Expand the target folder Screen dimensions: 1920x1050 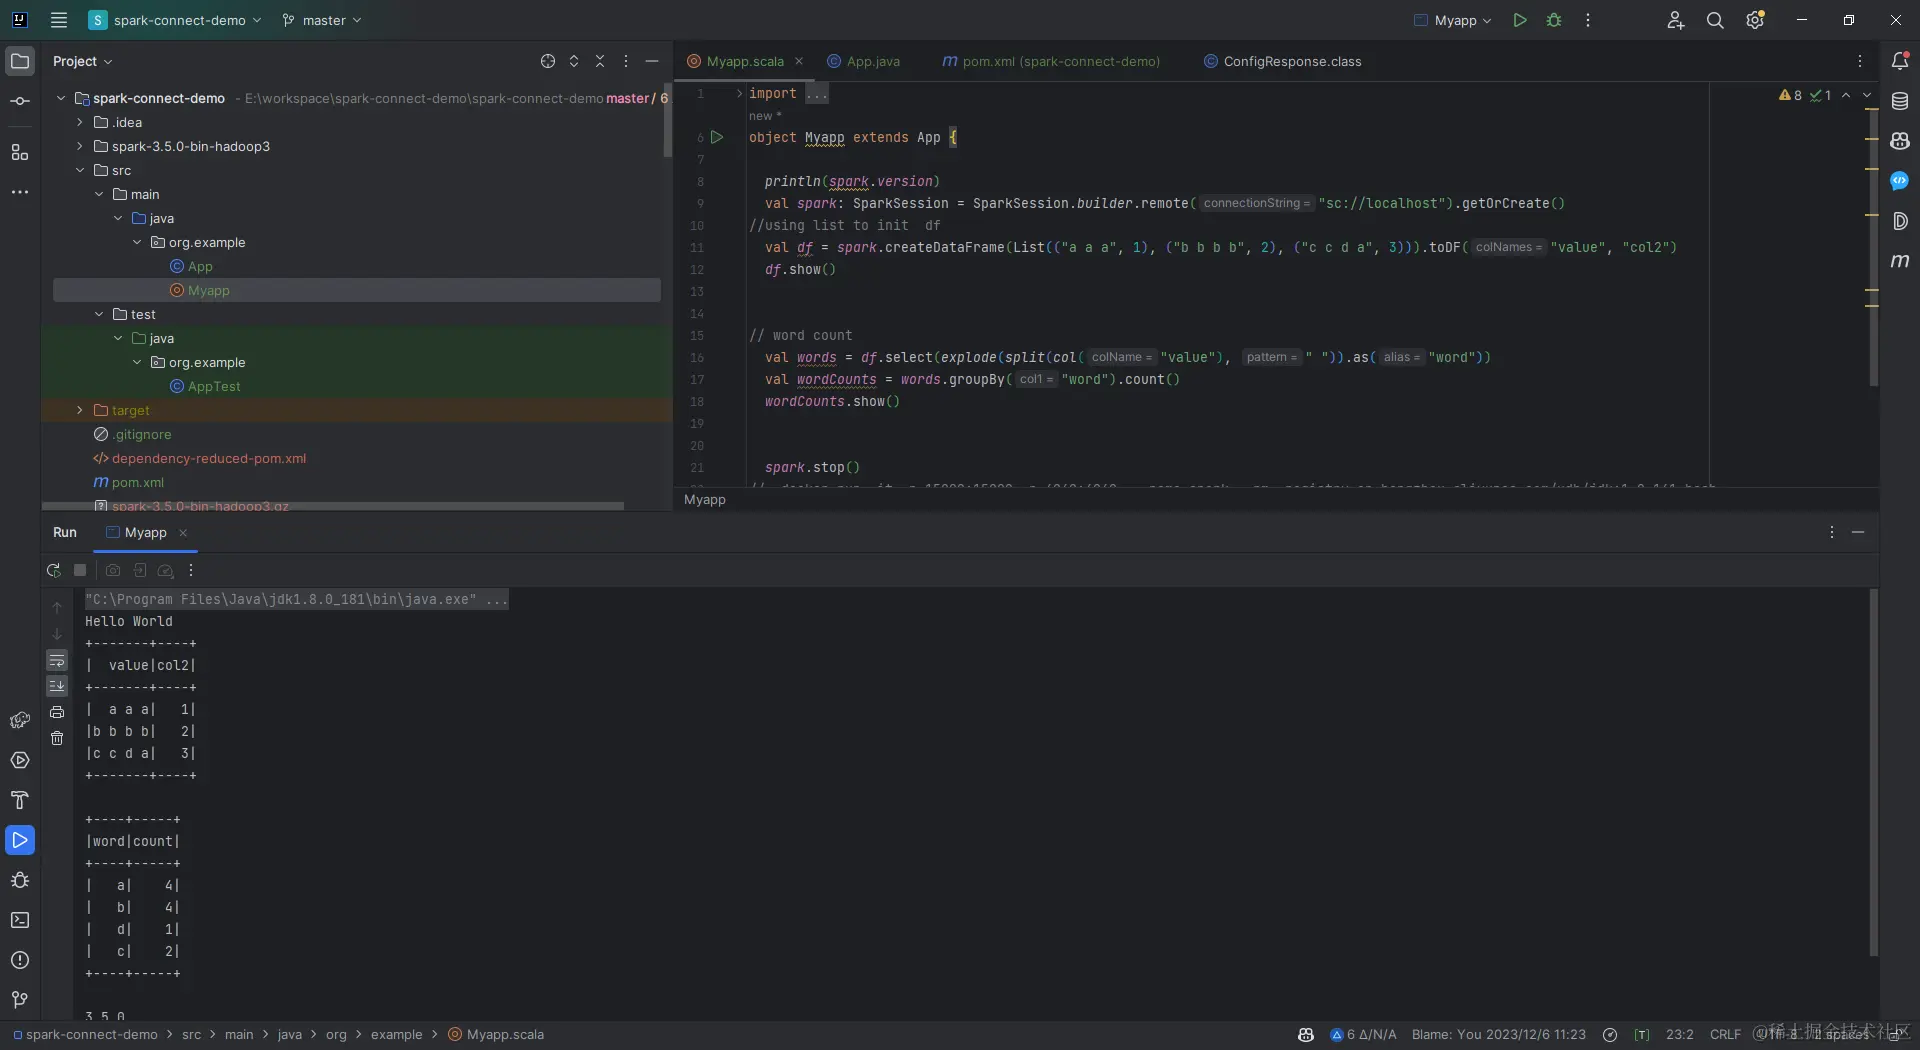[x=80, y=410]
